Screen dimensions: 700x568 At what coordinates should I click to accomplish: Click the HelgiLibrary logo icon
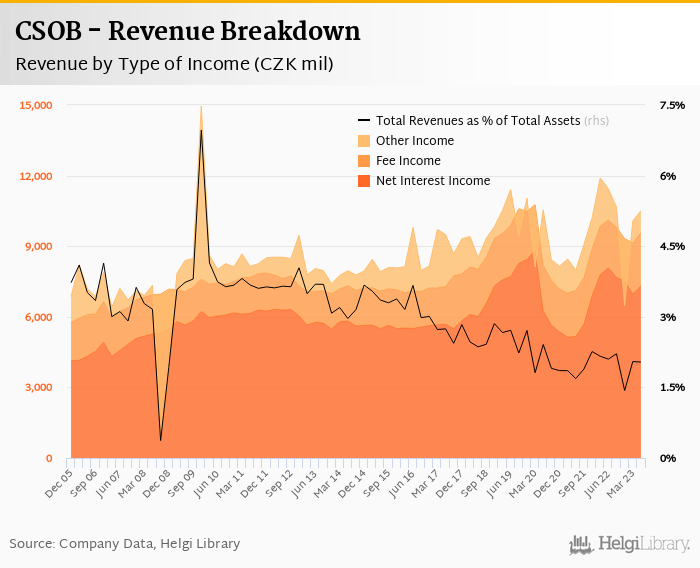point(581,545)
